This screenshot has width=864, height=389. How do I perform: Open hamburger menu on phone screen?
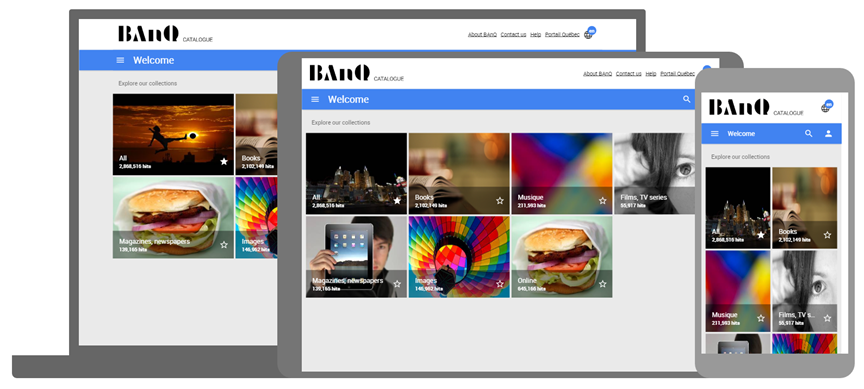[x=715, y=133]
